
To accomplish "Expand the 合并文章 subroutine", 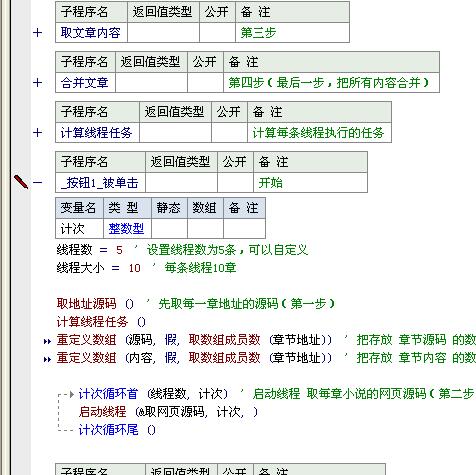I will 37,83.
